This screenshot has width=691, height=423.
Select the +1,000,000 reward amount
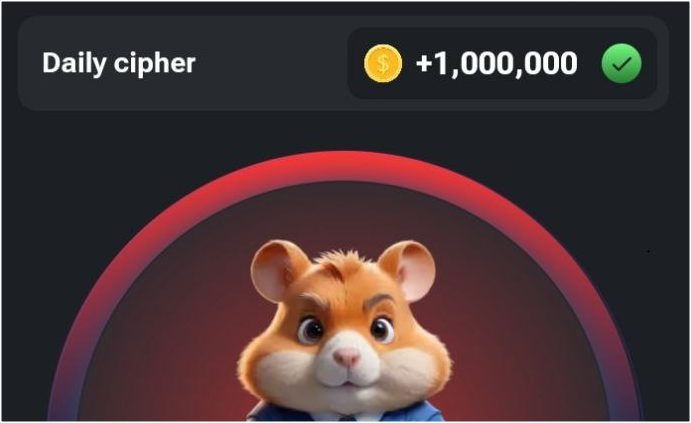pos(497,63)
